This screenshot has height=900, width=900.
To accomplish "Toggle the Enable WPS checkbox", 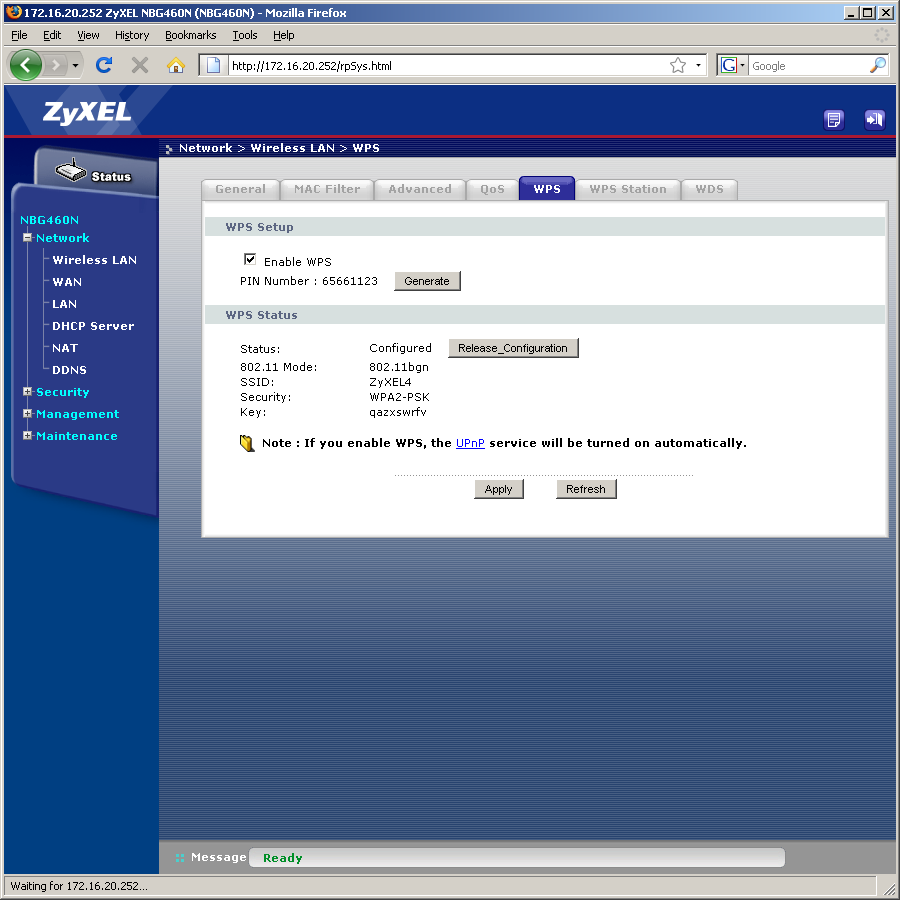I will point(250,259).
